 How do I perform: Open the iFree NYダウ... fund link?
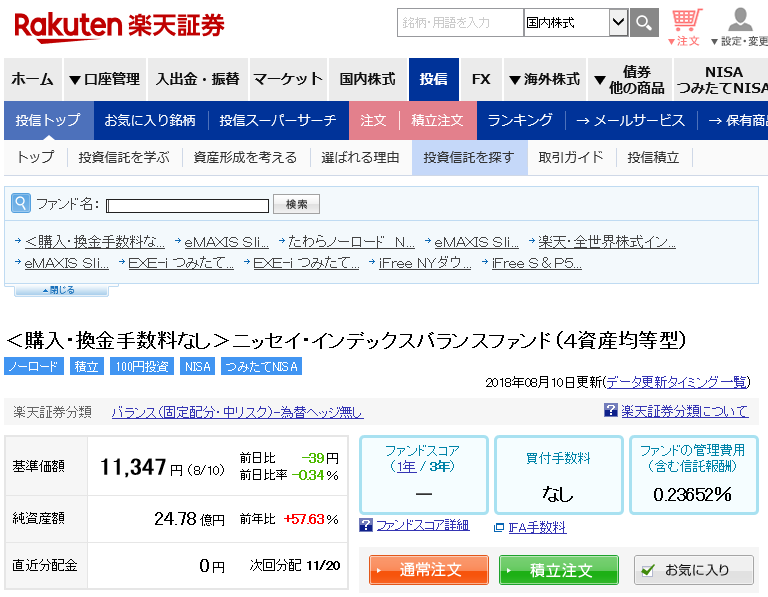[425, 263]
